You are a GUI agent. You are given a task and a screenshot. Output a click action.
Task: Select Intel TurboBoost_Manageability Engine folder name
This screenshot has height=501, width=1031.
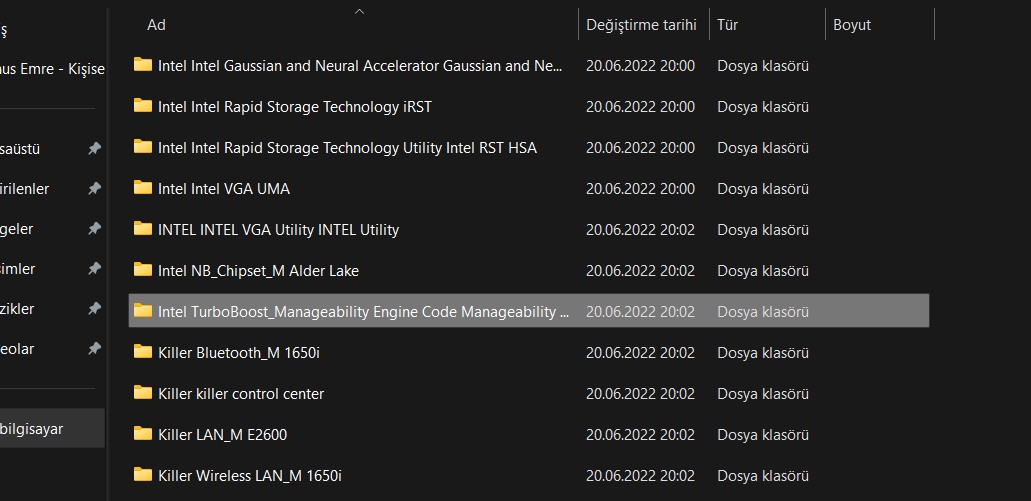(x=363, y=312)
